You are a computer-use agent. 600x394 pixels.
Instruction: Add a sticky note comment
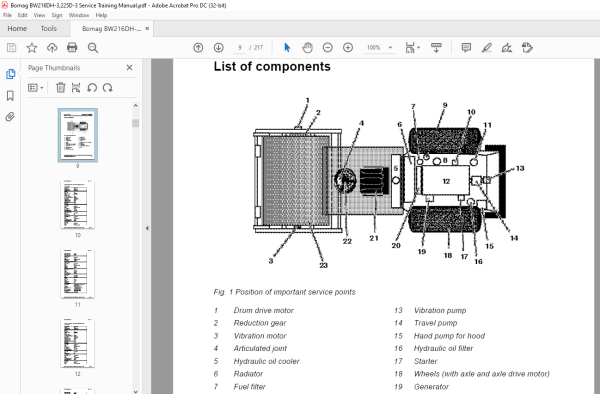point(466,48)
